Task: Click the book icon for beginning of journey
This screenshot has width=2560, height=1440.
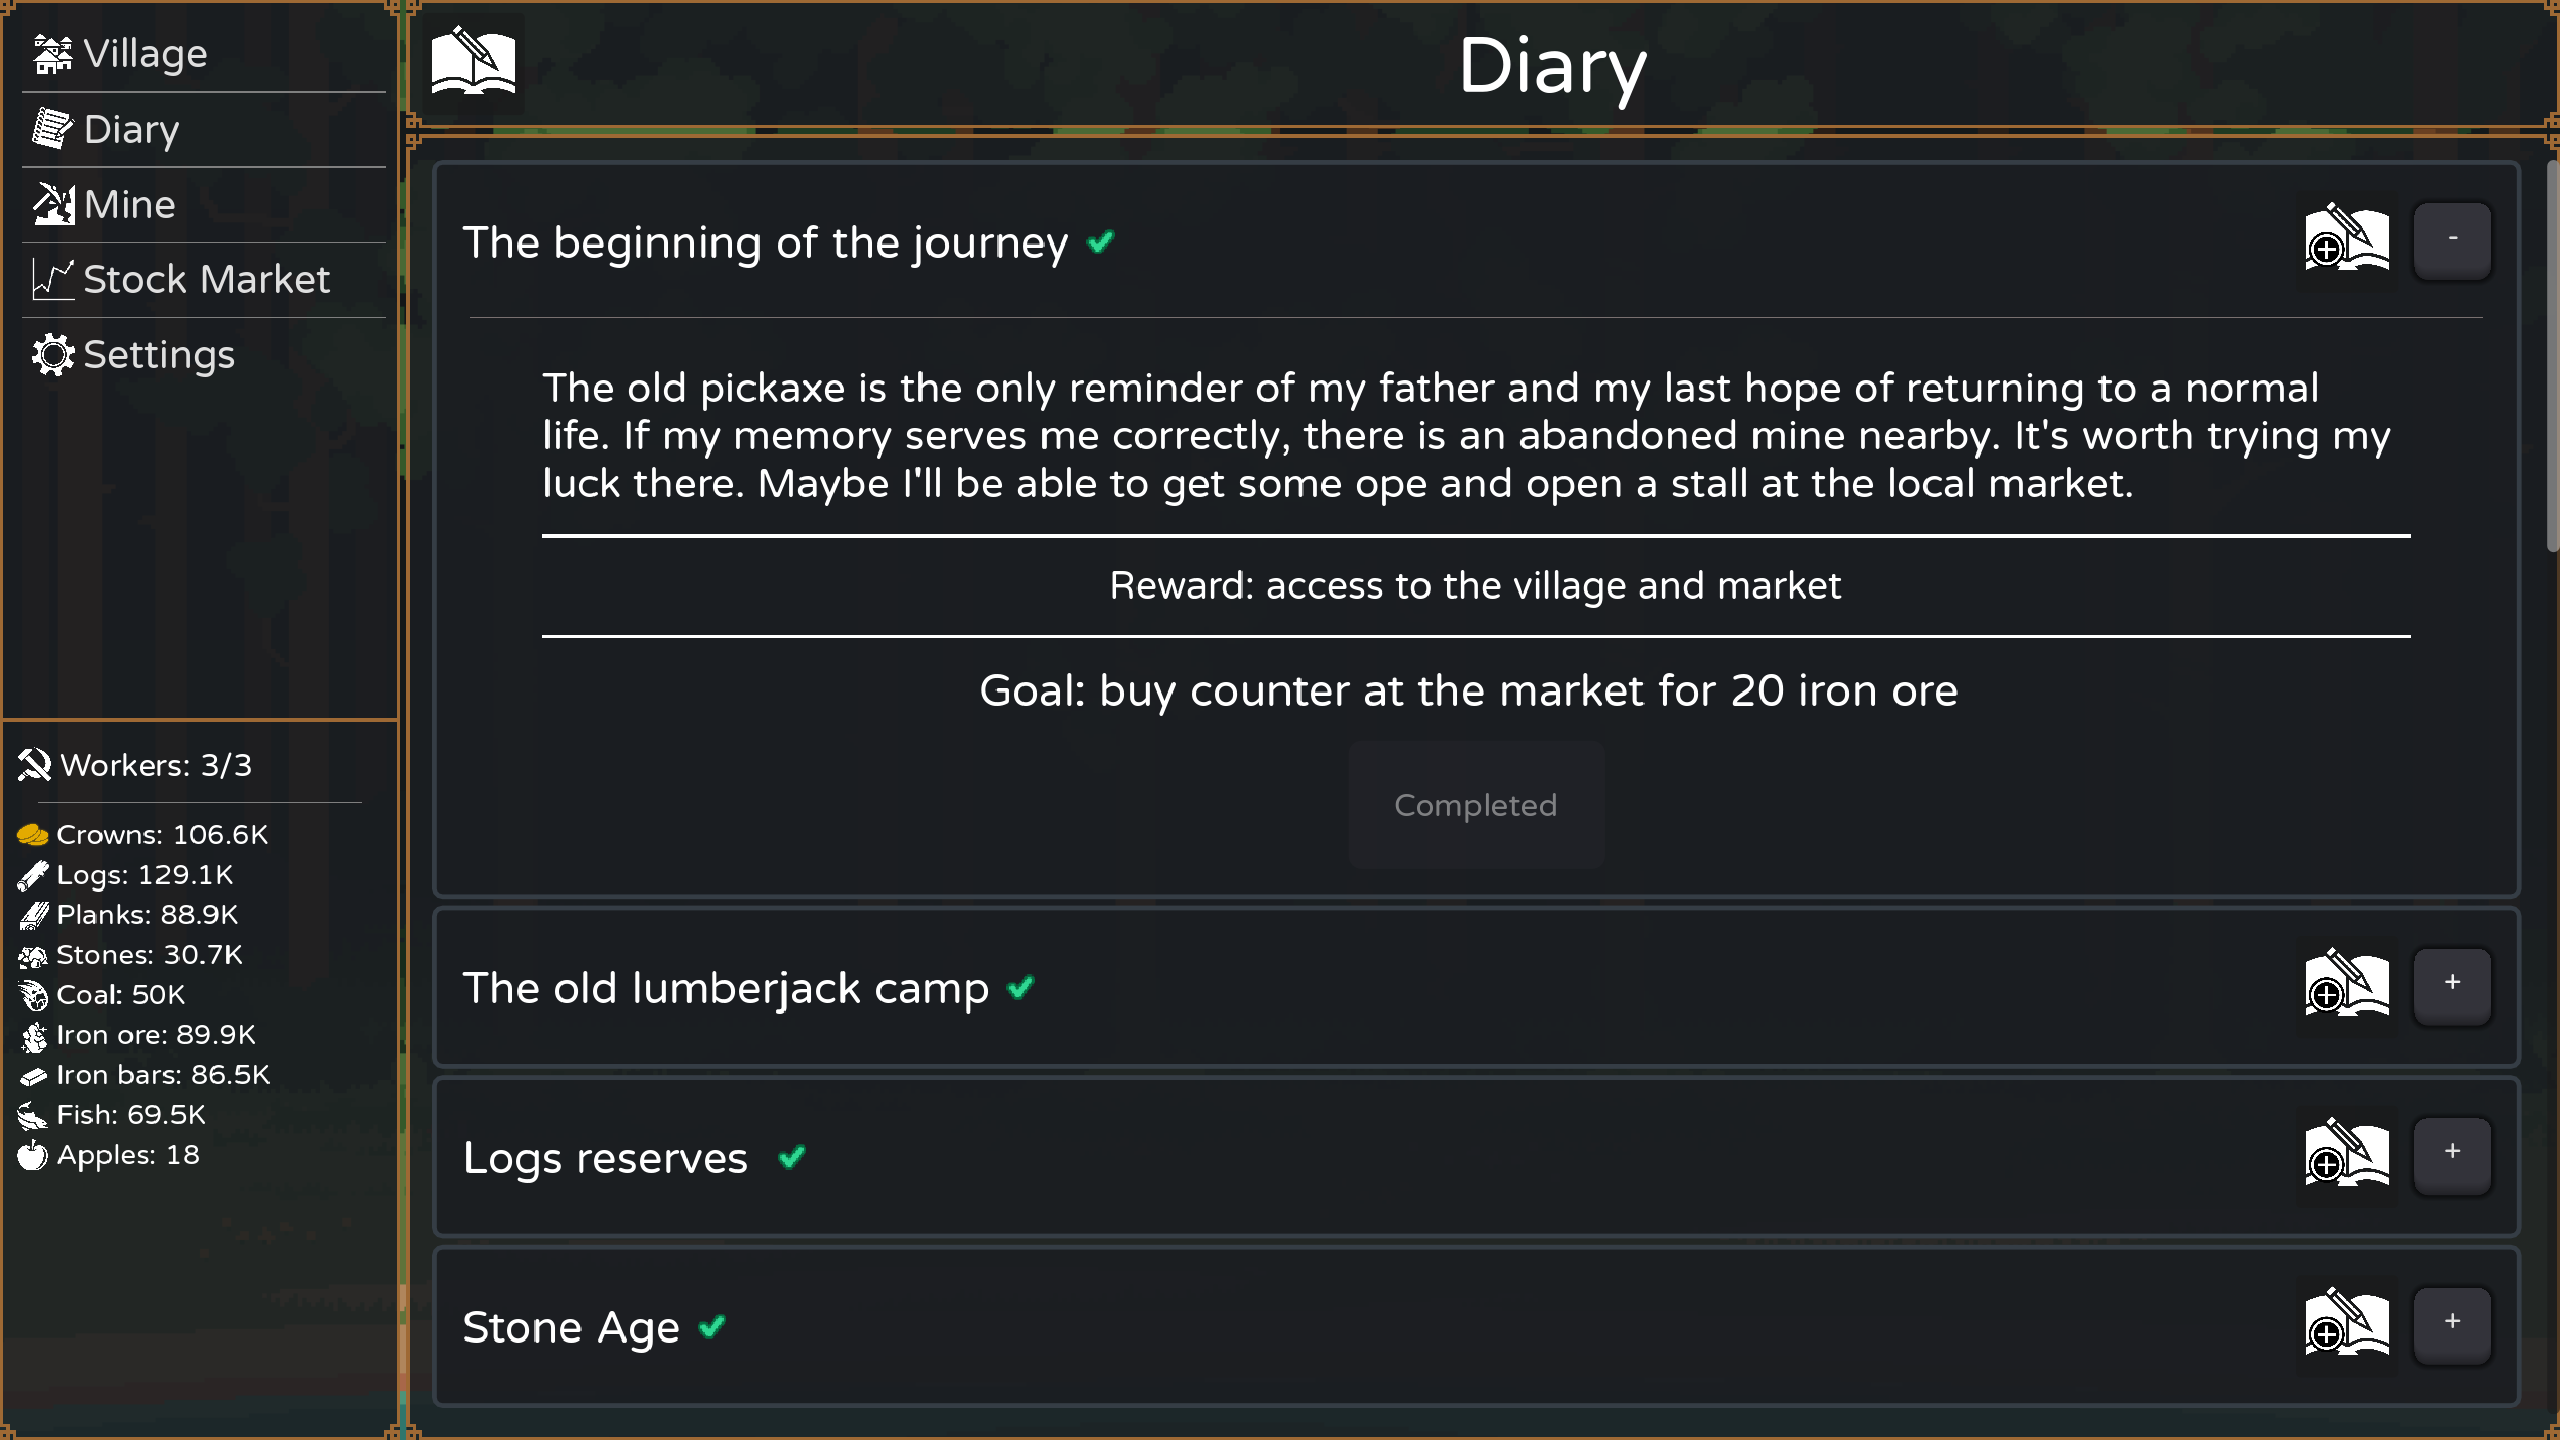Action: click(2347, 239)
